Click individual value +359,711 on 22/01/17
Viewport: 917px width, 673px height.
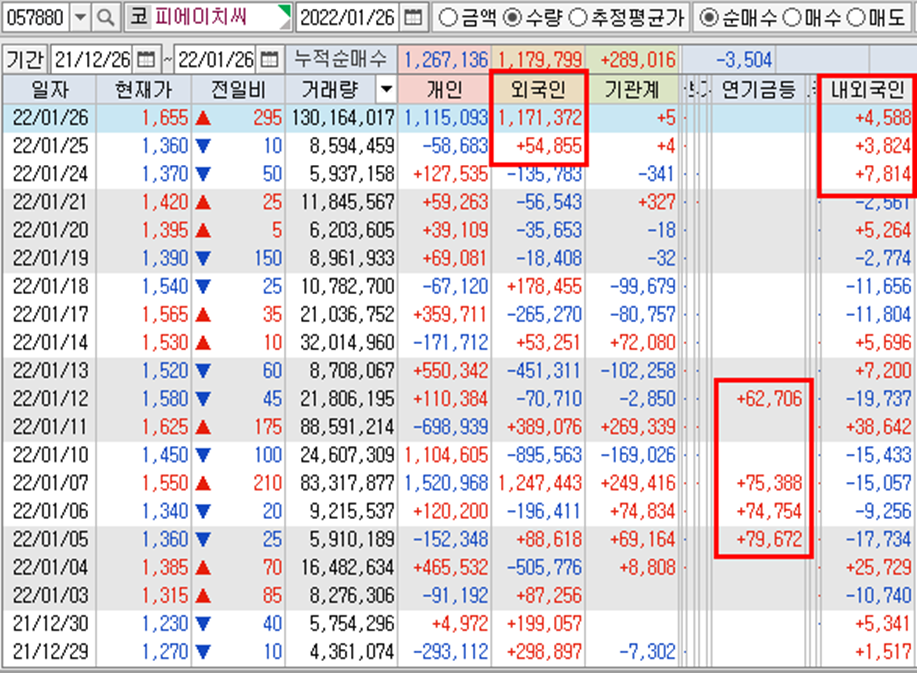[x=450, y=315]
